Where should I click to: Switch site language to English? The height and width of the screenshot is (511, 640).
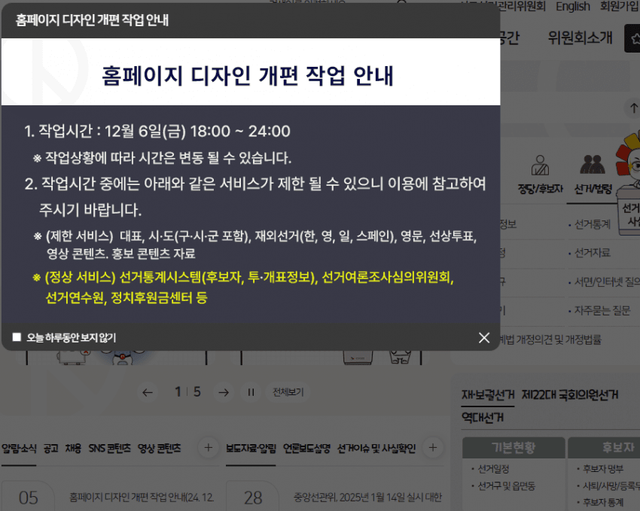(x=573, y=7)
